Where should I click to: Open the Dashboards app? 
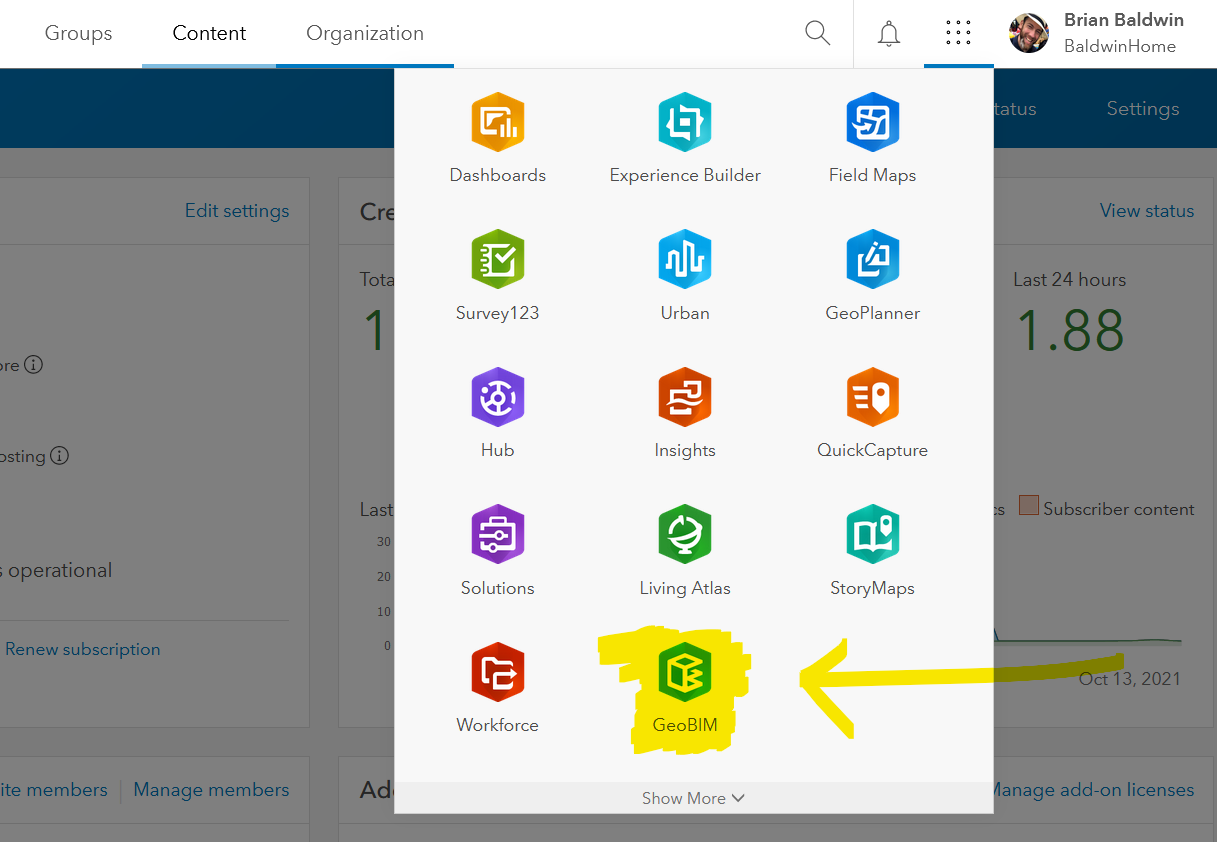(x=497, y=138)
